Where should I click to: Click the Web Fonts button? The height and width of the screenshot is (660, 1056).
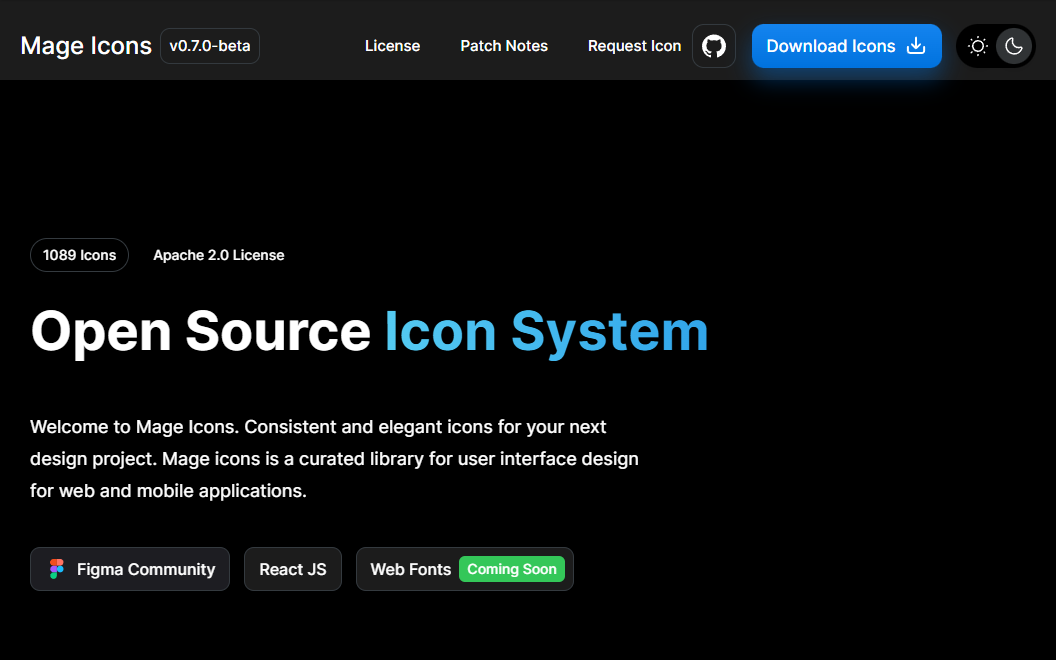[410, 569]
